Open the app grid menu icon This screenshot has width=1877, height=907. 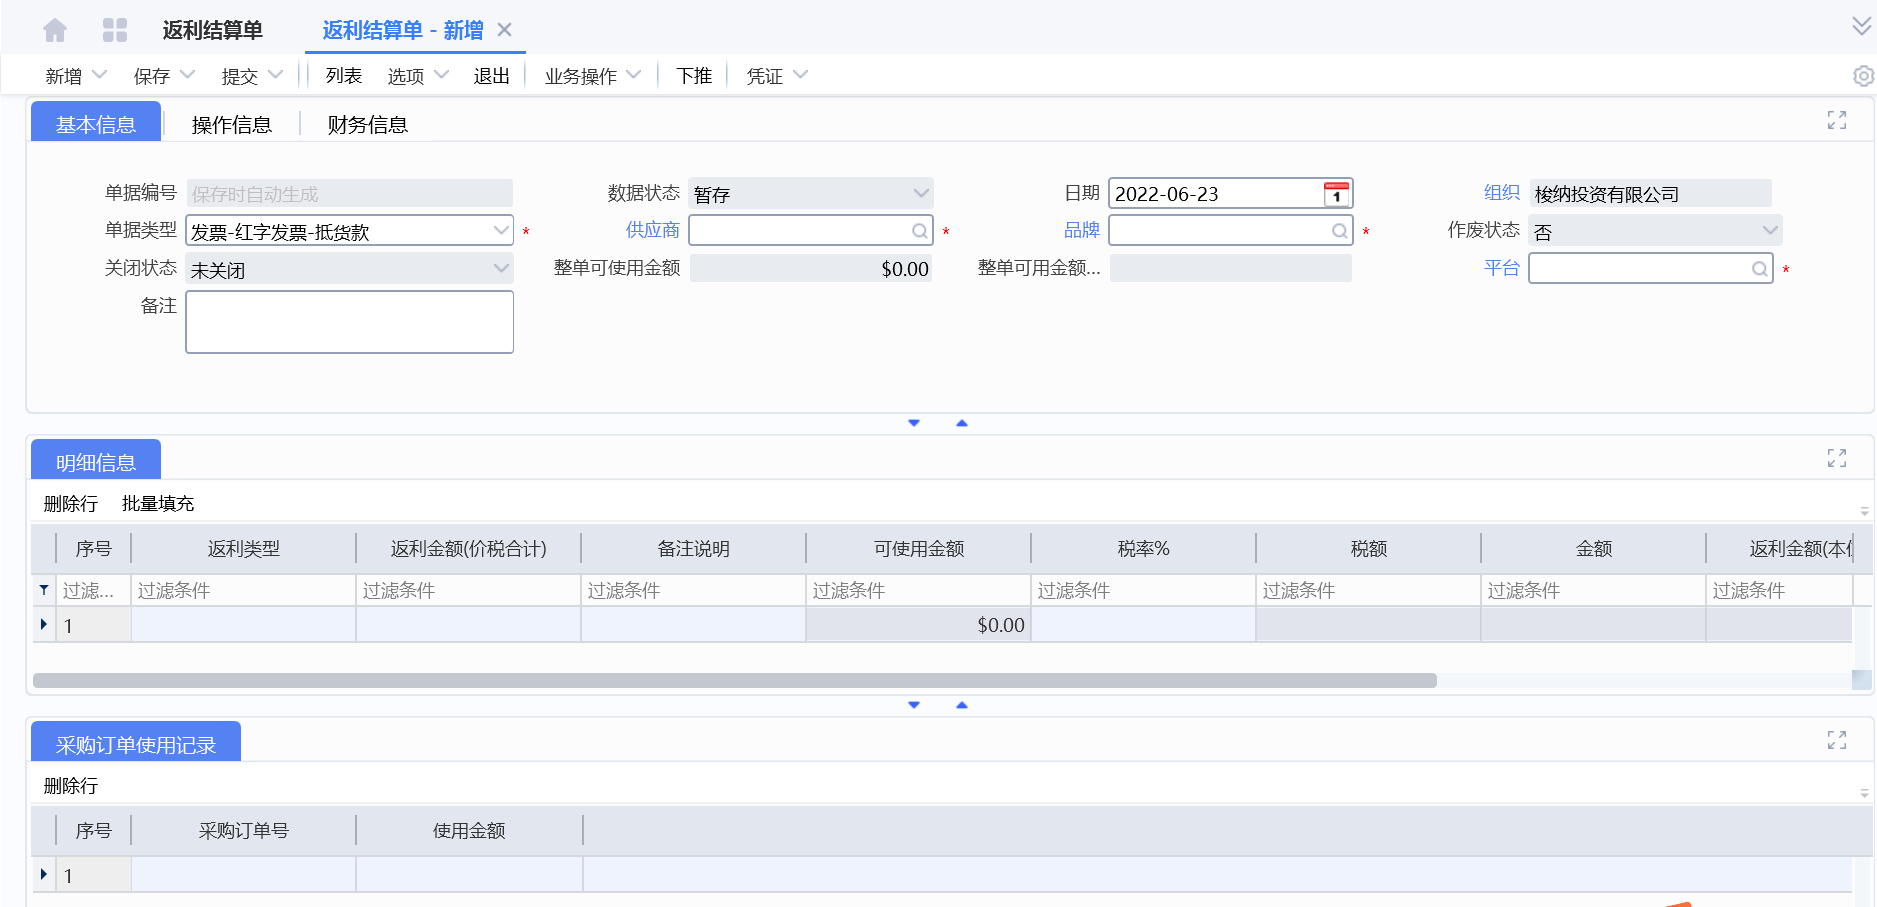pos(115,30)
